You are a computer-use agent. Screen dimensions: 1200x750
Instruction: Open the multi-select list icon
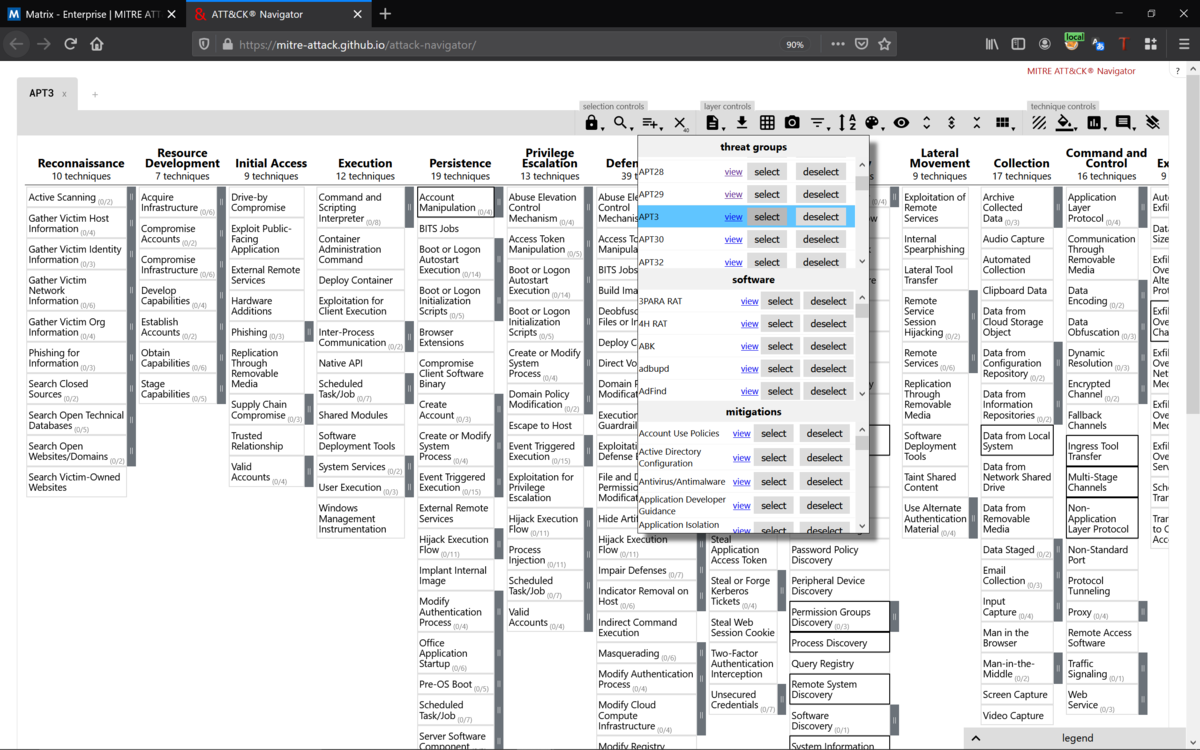[x=651, y=123]
